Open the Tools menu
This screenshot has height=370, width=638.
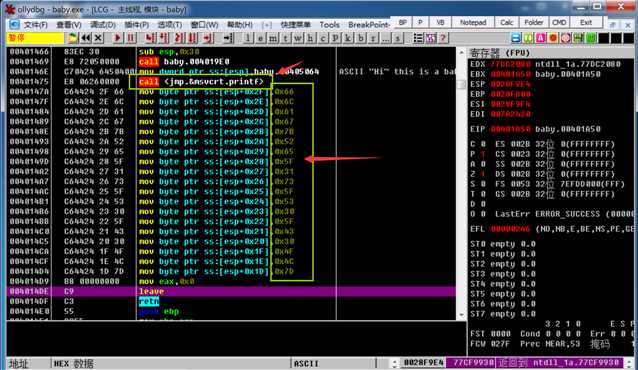330,25
